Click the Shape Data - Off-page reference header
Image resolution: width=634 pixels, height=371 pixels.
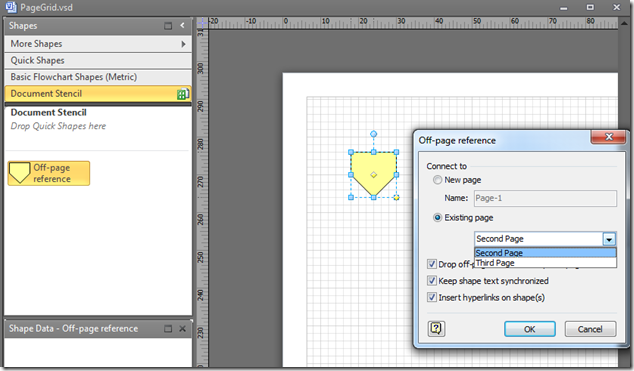[98, 329]
